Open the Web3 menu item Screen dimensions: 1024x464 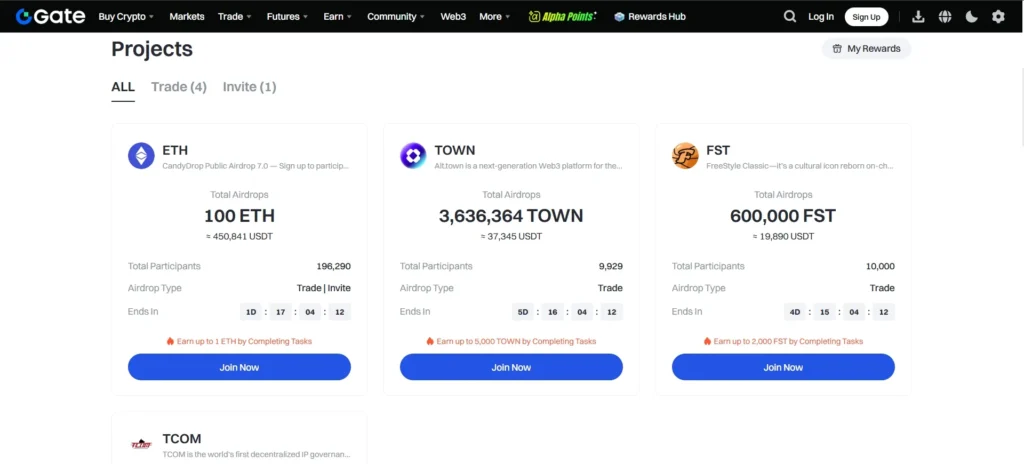tap(453, 17)
